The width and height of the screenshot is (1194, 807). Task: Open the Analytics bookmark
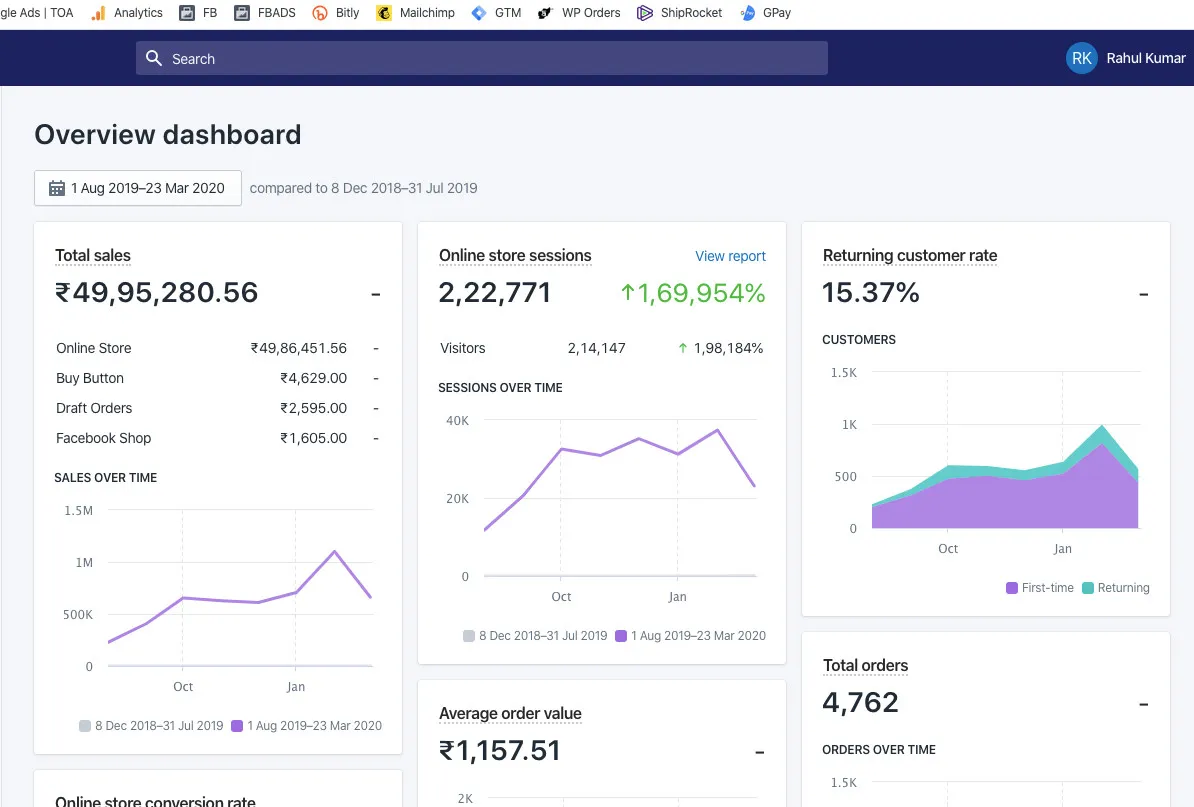coord(126,13)
